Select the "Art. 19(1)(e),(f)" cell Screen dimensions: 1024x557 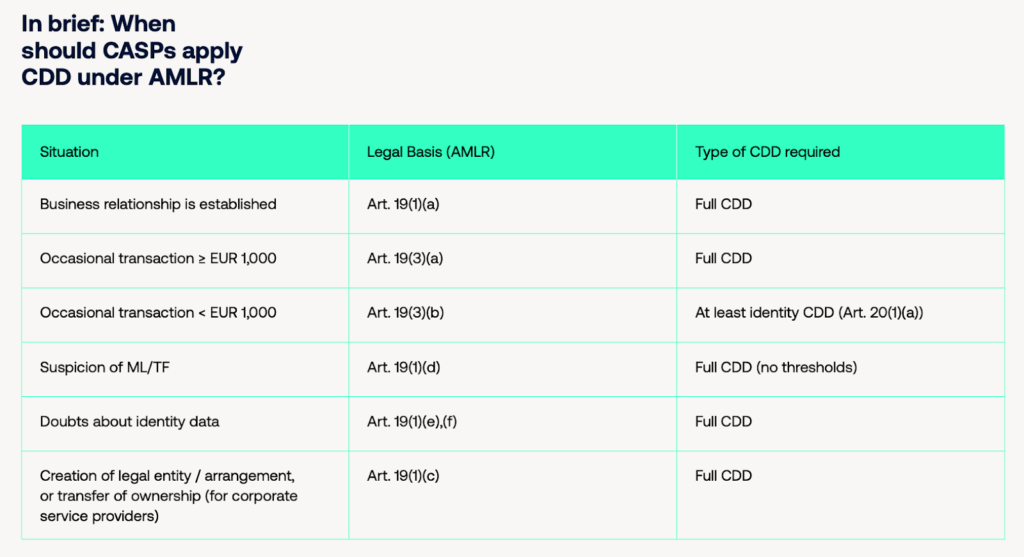(x=412, y=421)
